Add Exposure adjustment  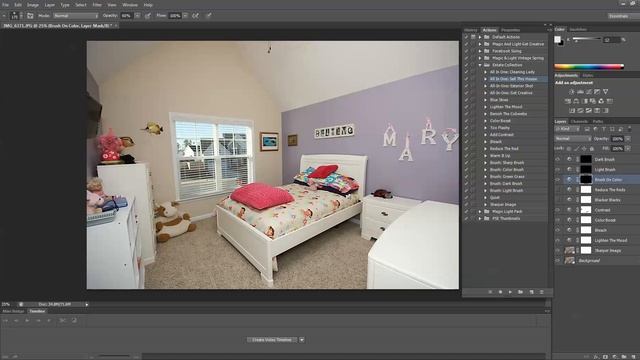coord(597,92)
